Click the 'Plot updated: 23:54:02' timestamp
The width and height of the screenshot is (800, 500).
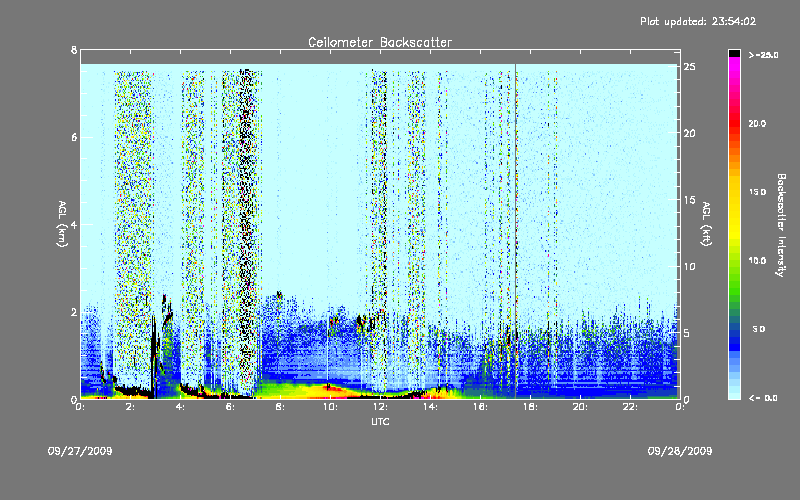tap(698, 21)
